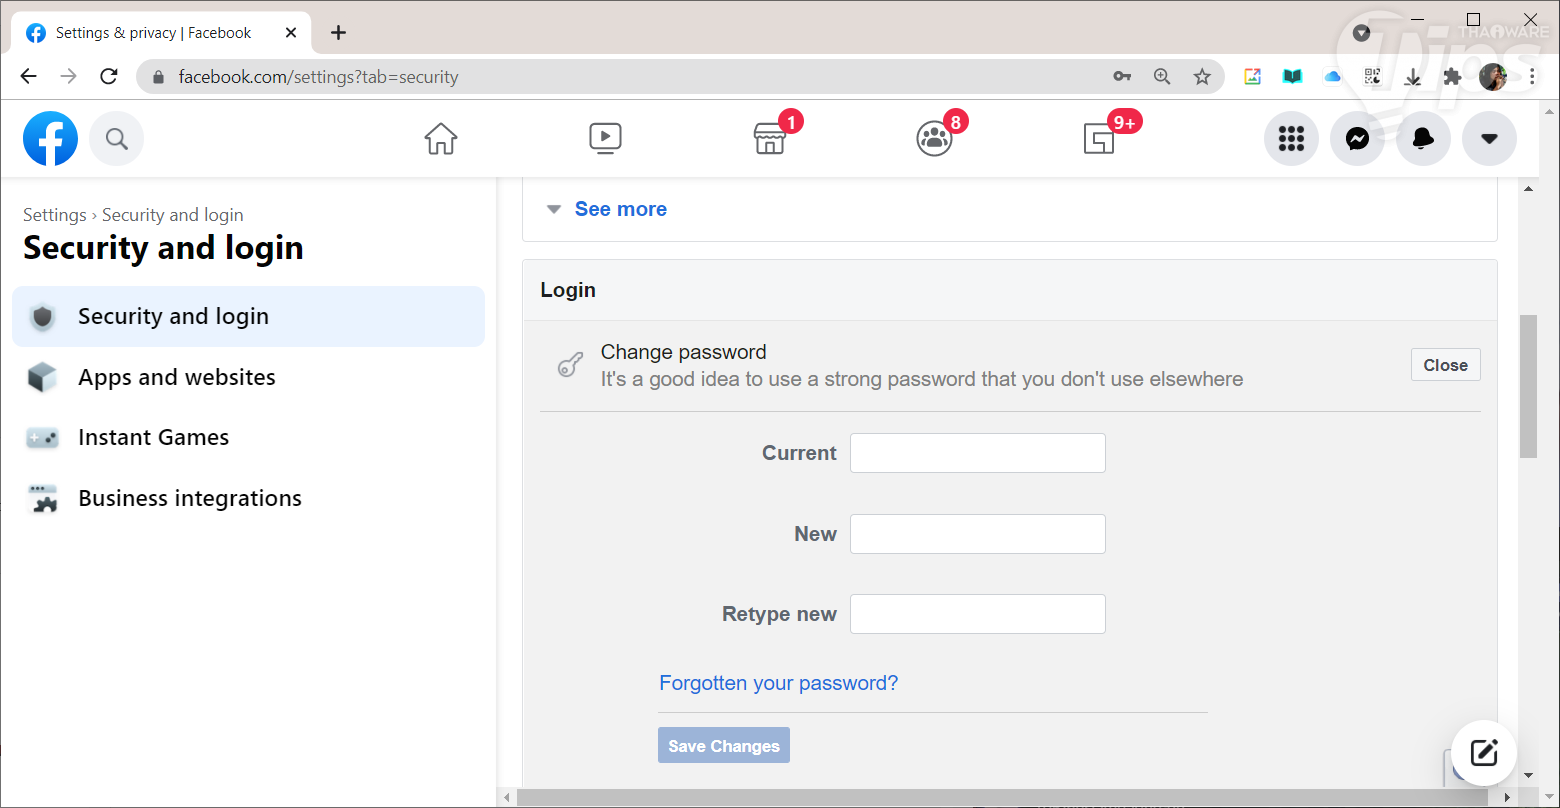The height and width of the screenshot is (808, 1560).
Task: Click into the Retype new field
Action: pos(977,614)
